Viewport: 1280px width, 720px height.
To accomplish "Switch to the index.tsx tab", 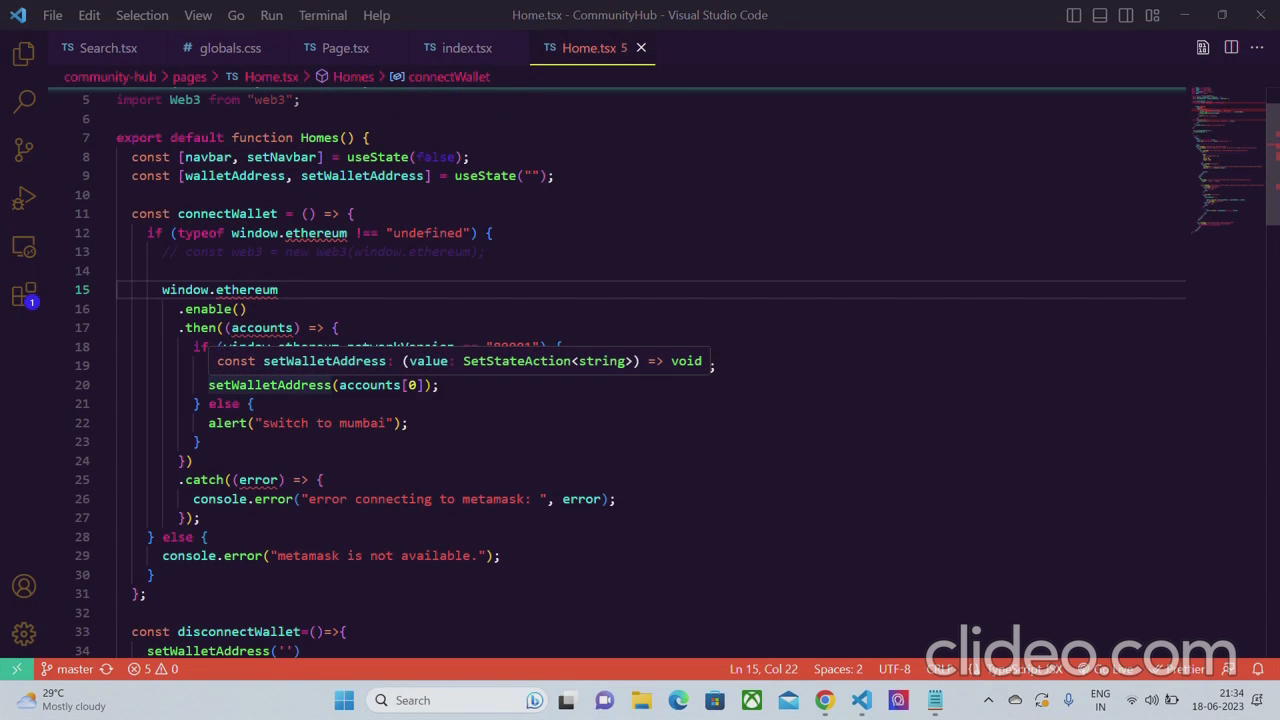I will click(x=466, y=48).
